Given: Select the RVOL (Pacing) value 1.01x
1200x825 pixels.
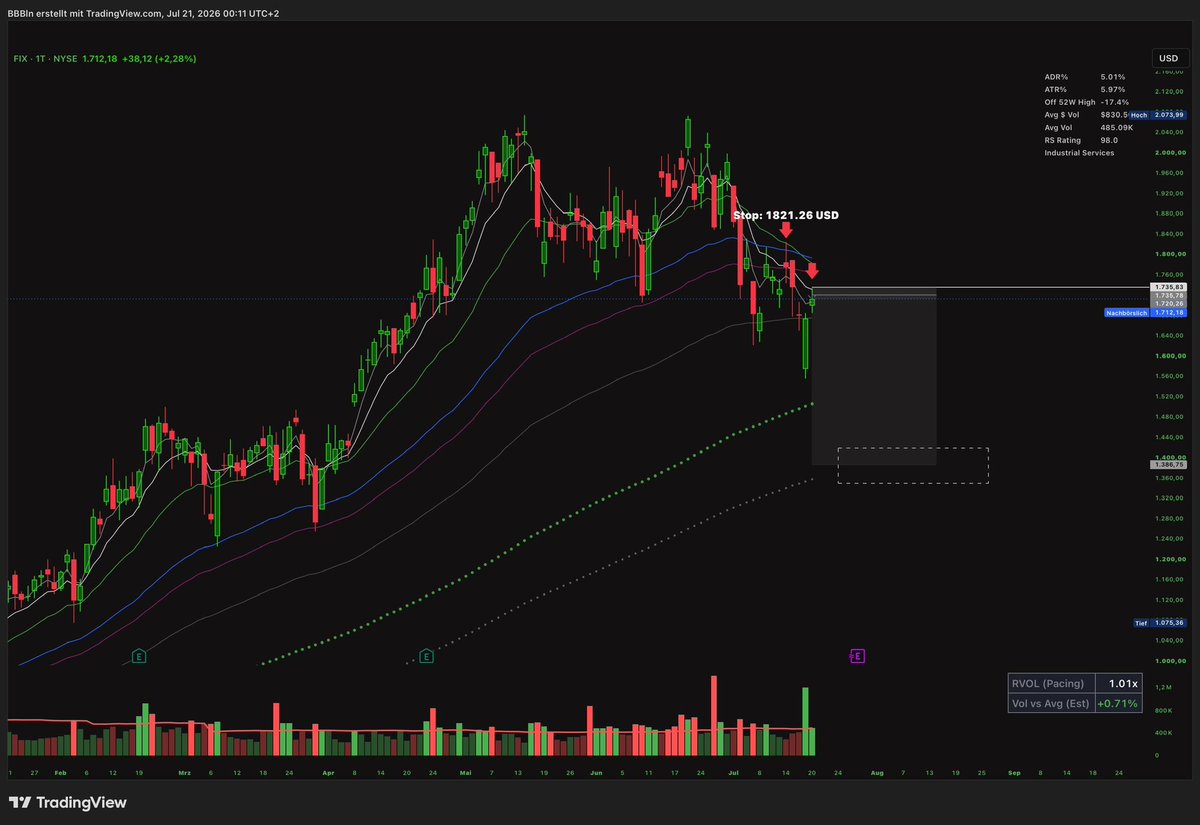Looking at the screenshot, I should tap(1122, 684).
